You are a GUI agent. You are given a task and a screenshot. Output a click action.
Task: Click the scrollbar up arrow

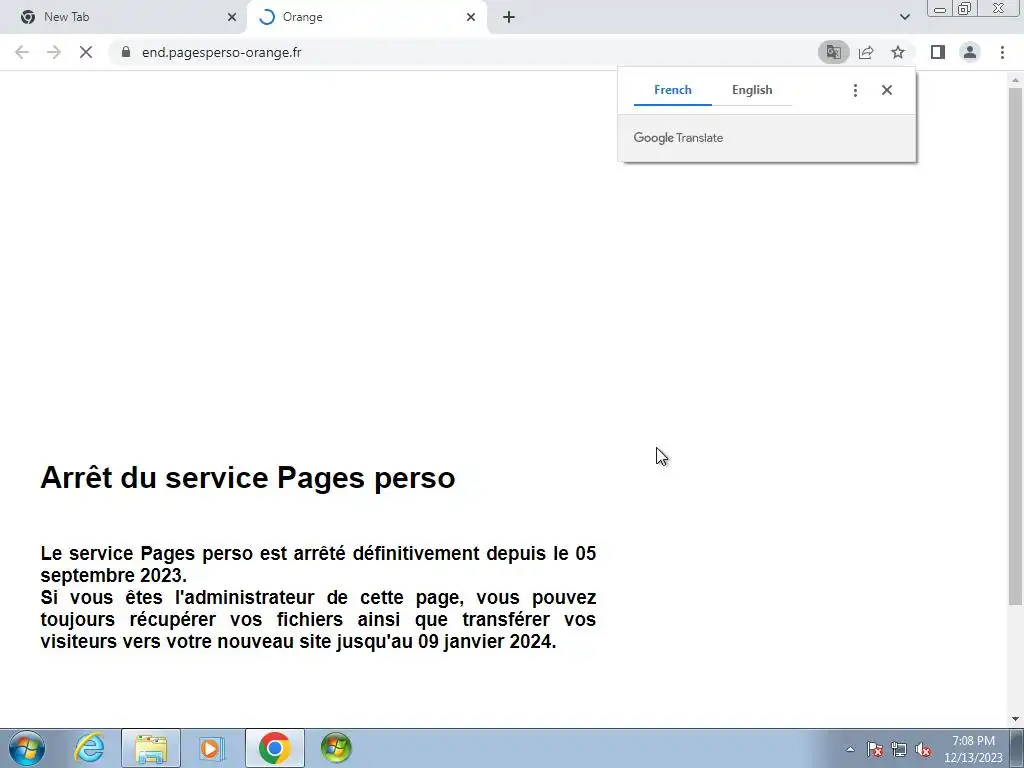pos(1015,80)
